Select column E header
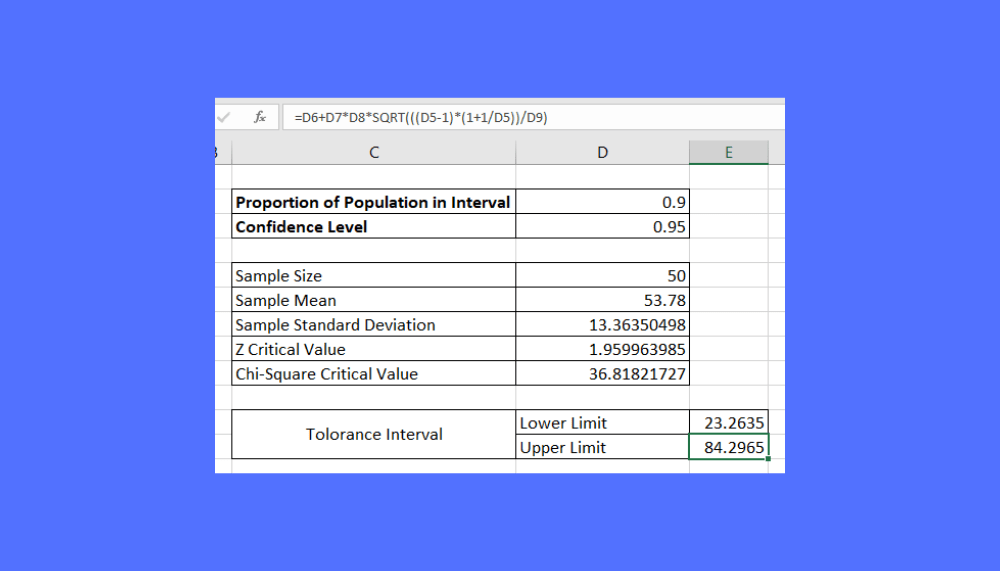Screen dimensions: 1000x571 tap(728, 152)
